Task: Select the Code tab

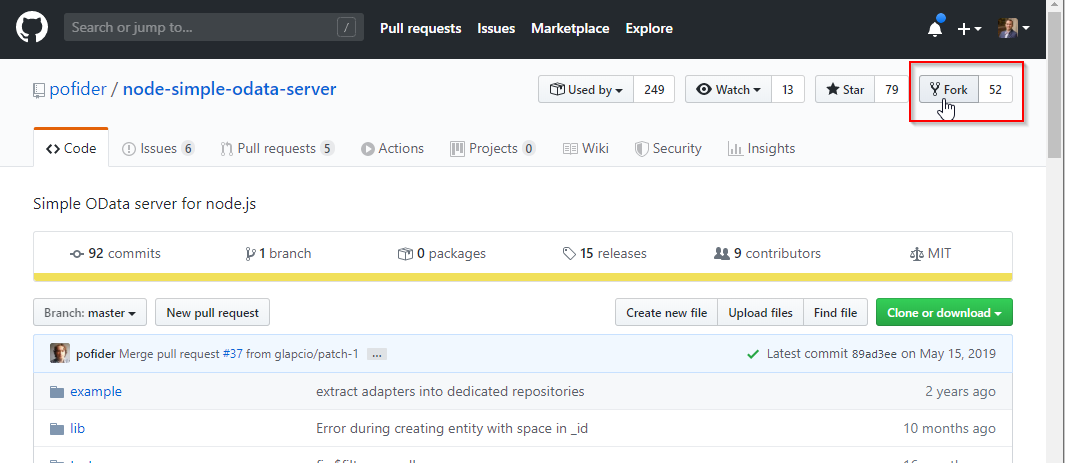Action: tap(71, 148)
